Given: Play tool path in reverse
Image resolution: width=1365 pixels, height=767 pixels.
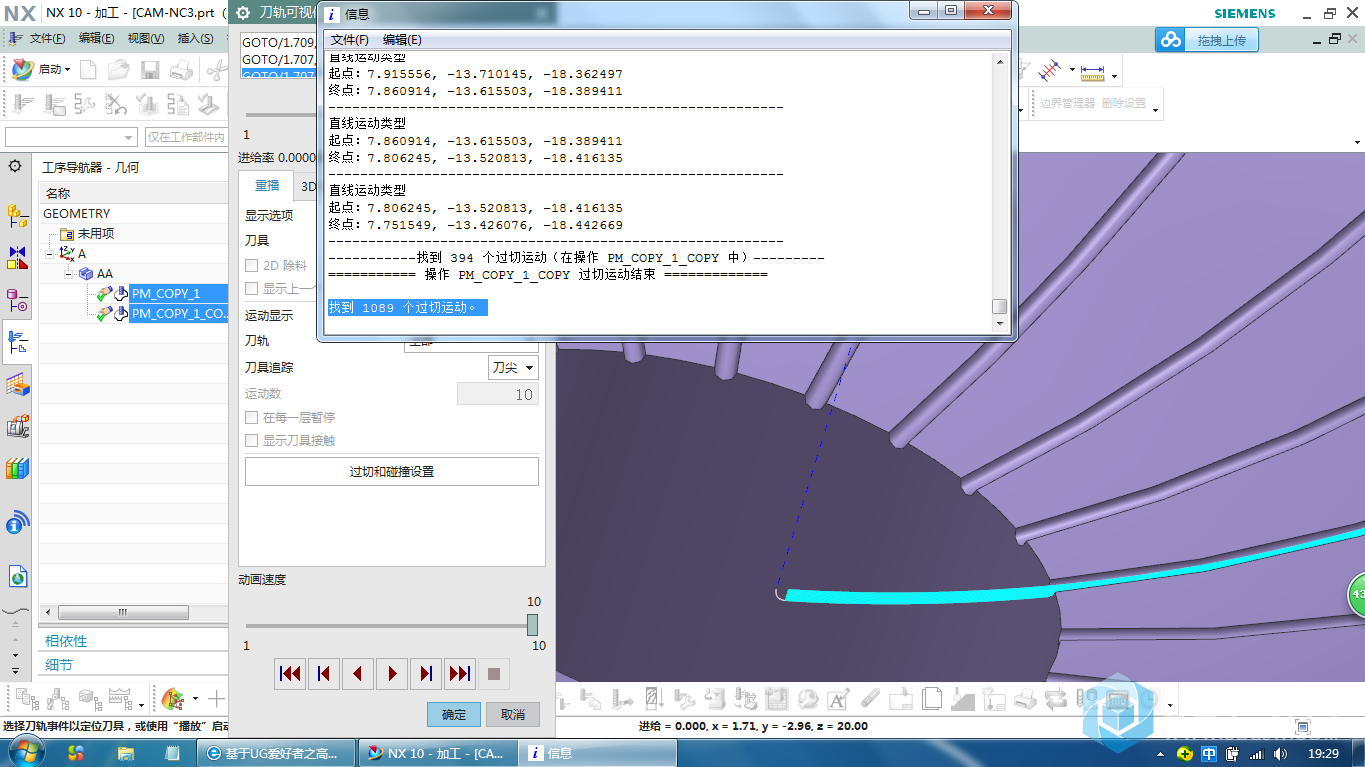Looking at the screenshot, I should tap(358, 674).
